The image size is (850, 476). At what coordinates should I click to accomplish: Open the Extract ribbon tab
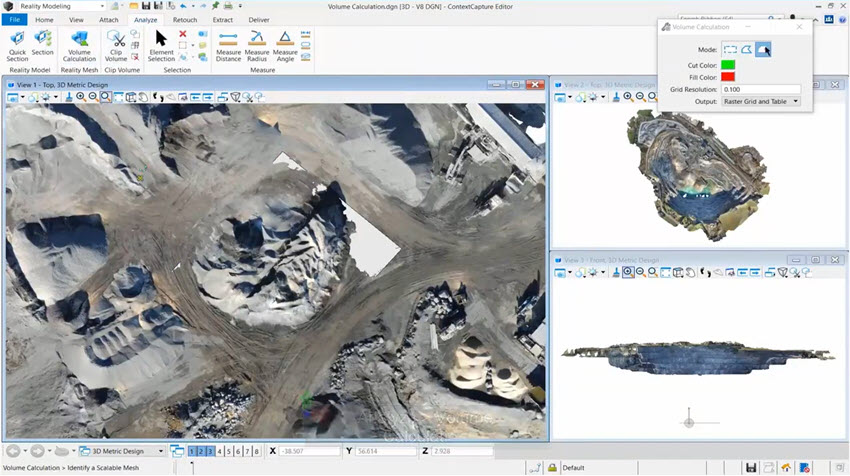point(223,19)
